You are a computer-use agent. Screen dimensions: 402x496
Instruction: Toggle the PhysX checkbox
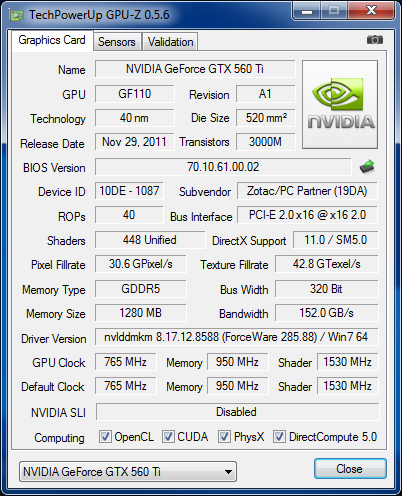click(x=224, y=436)
